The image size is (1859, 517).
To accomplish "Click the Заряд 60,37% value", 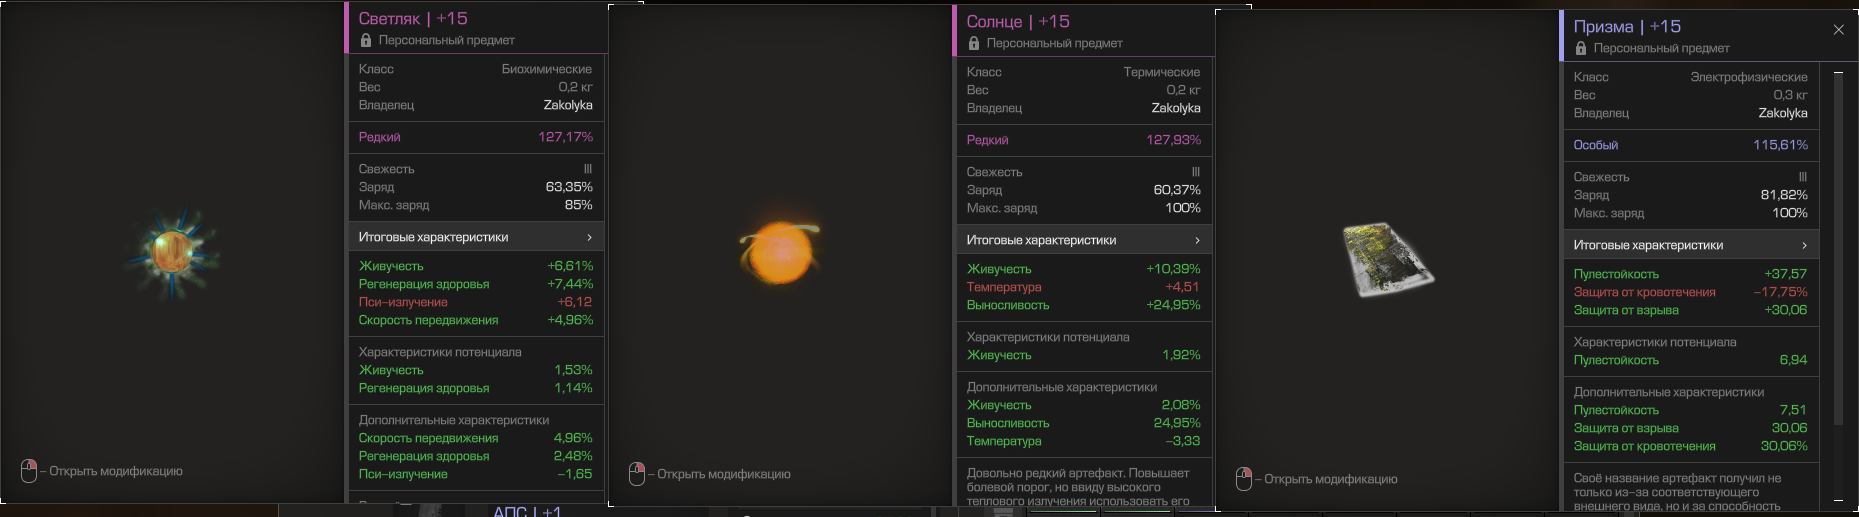I will click(x=1177, y=190).
